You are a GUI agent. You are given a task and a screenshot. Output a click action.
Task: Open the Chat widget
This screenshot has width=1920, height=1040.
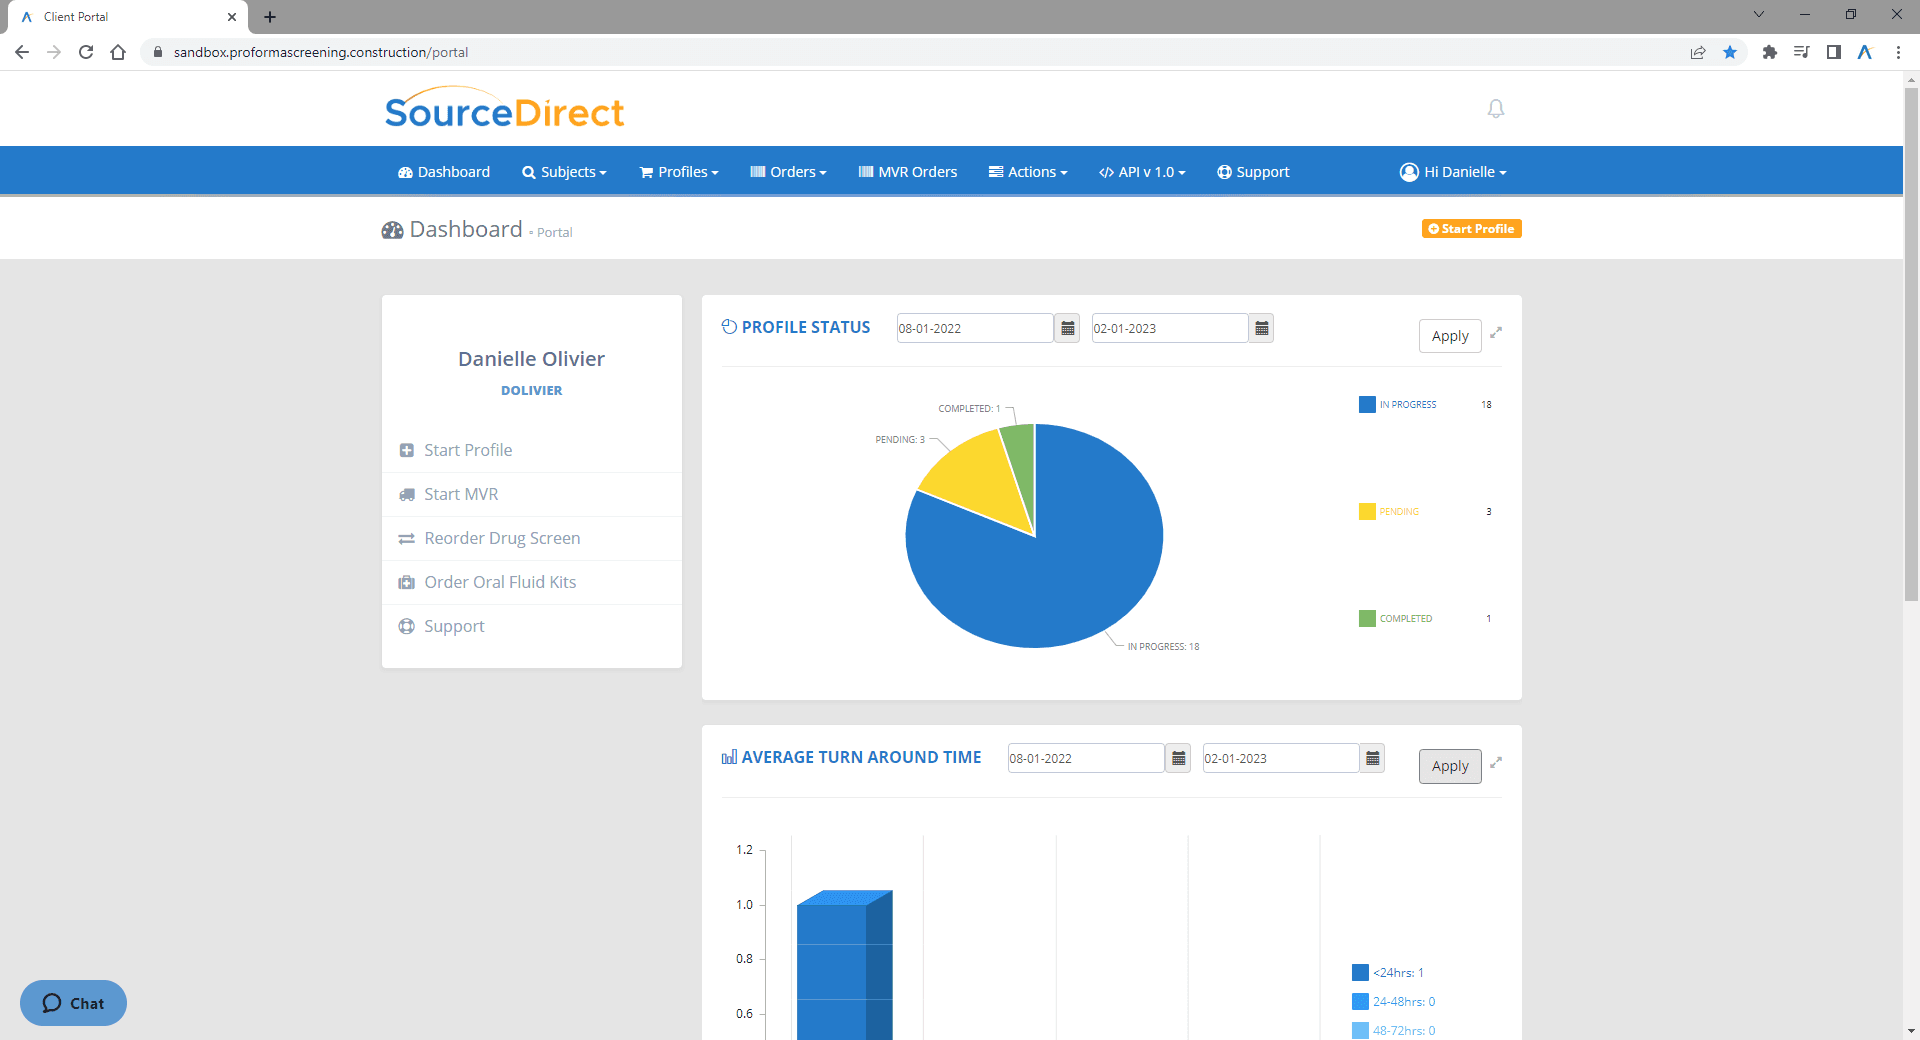coord(73,1003)
